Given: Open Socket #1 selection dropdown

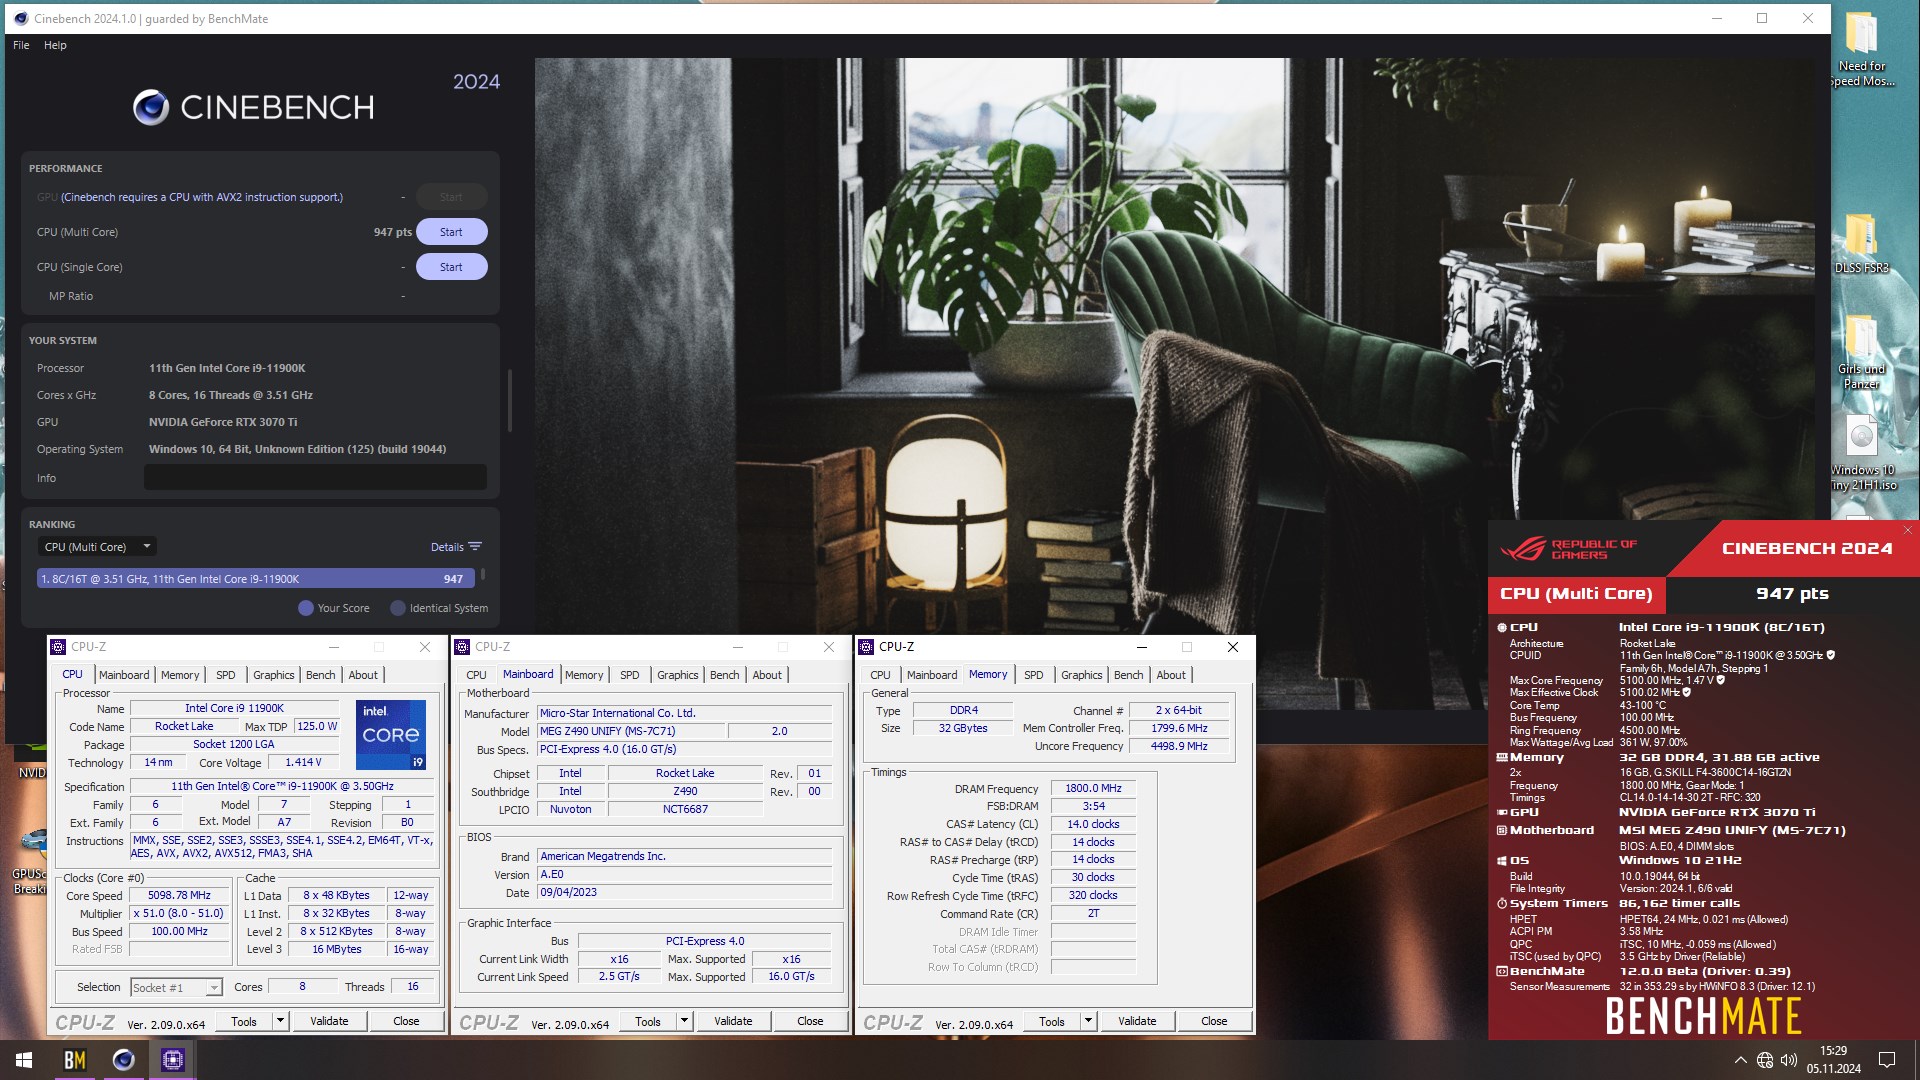Looking at the screenshot, I should [x=176, y=988].
